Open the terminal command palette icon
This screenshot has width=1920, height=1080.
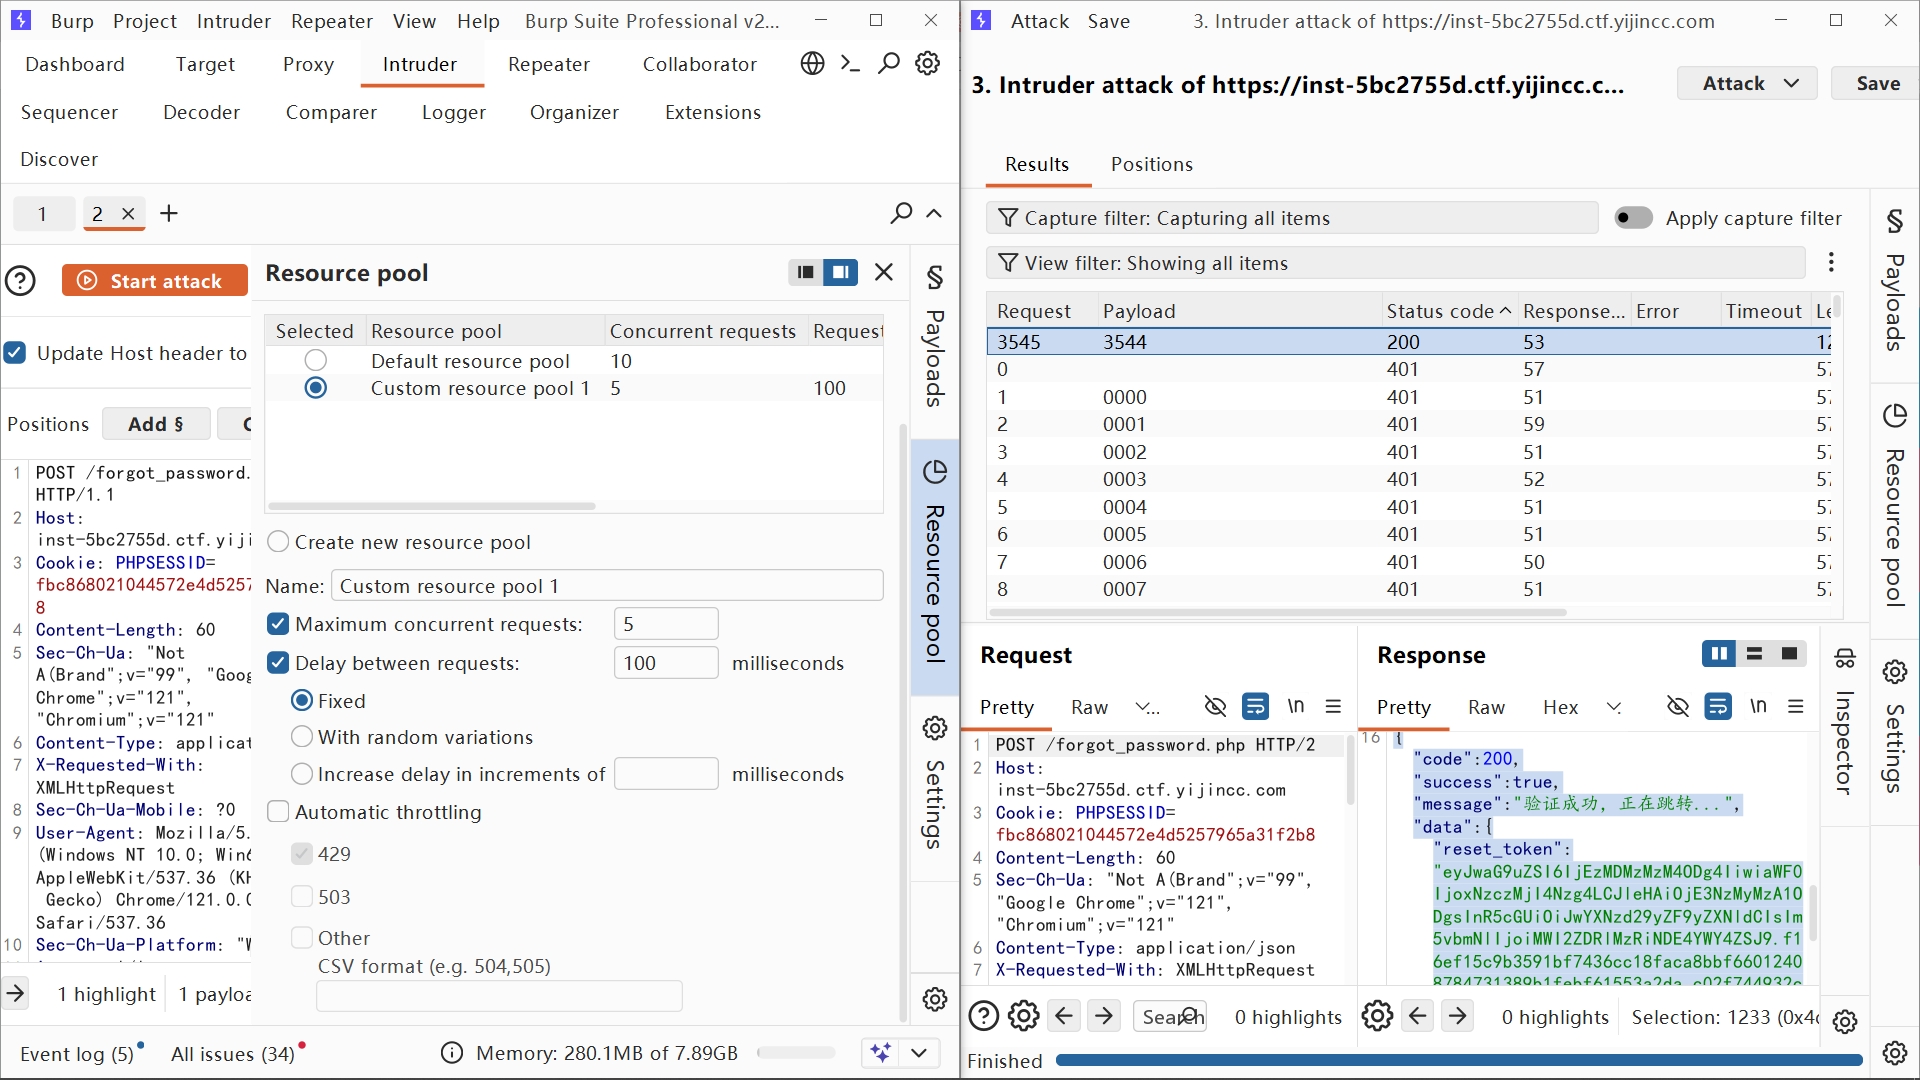coord(850,64)
